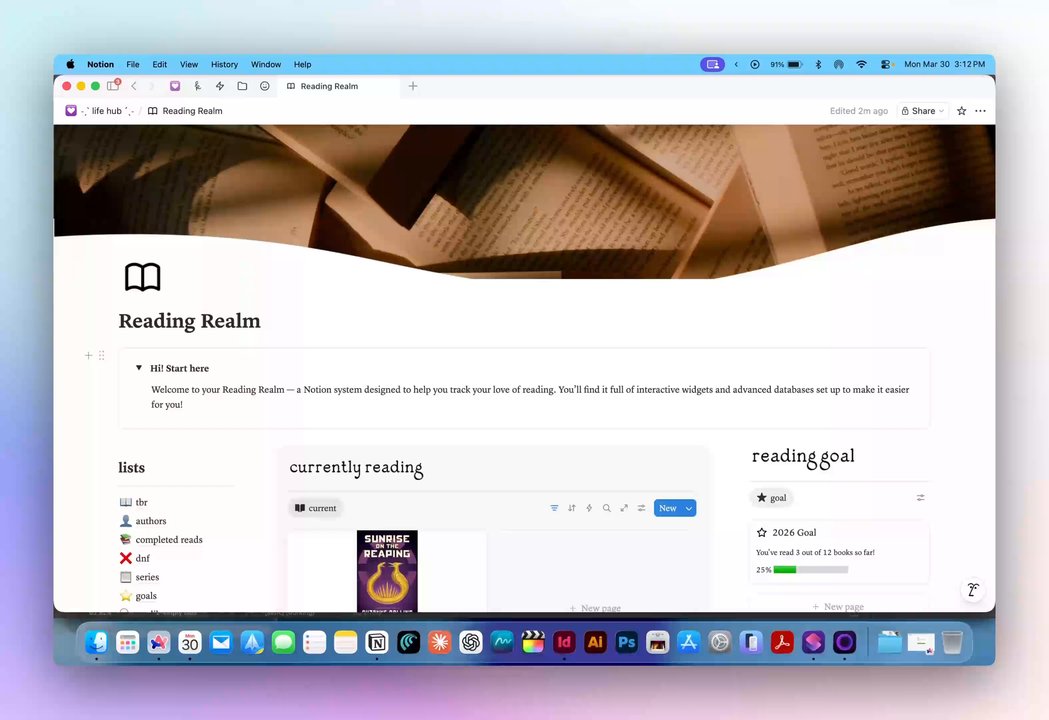Image resolution: width=1049 pixels, height=720 pixels.
Task: Open the New button dropdown arrow
Action: (x=689, y=508)
